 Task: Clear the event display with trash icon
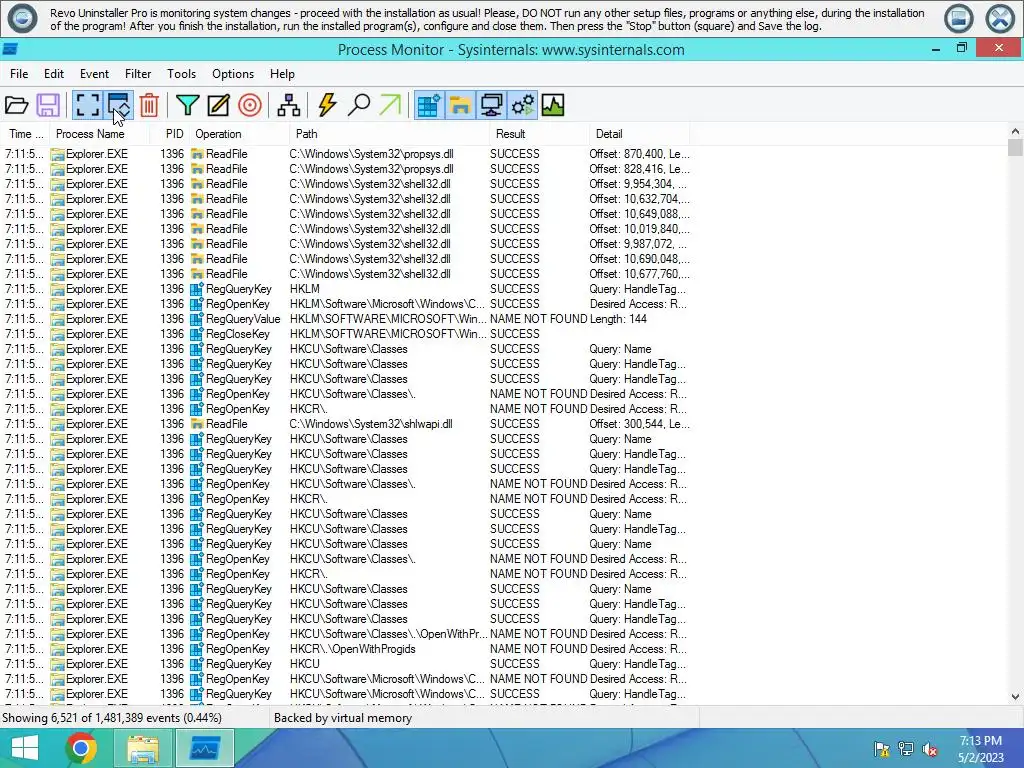pos(149,105)
